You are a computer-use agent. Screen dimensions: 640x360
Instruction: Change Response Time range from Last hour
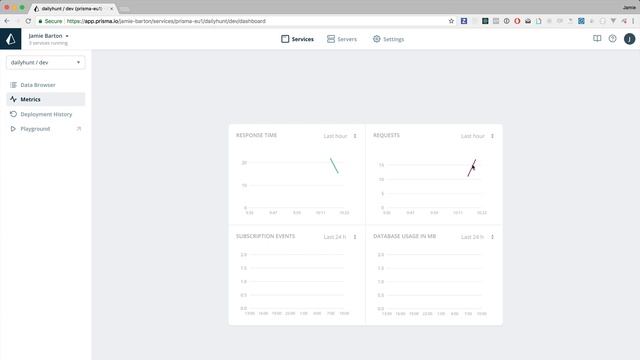340,136
